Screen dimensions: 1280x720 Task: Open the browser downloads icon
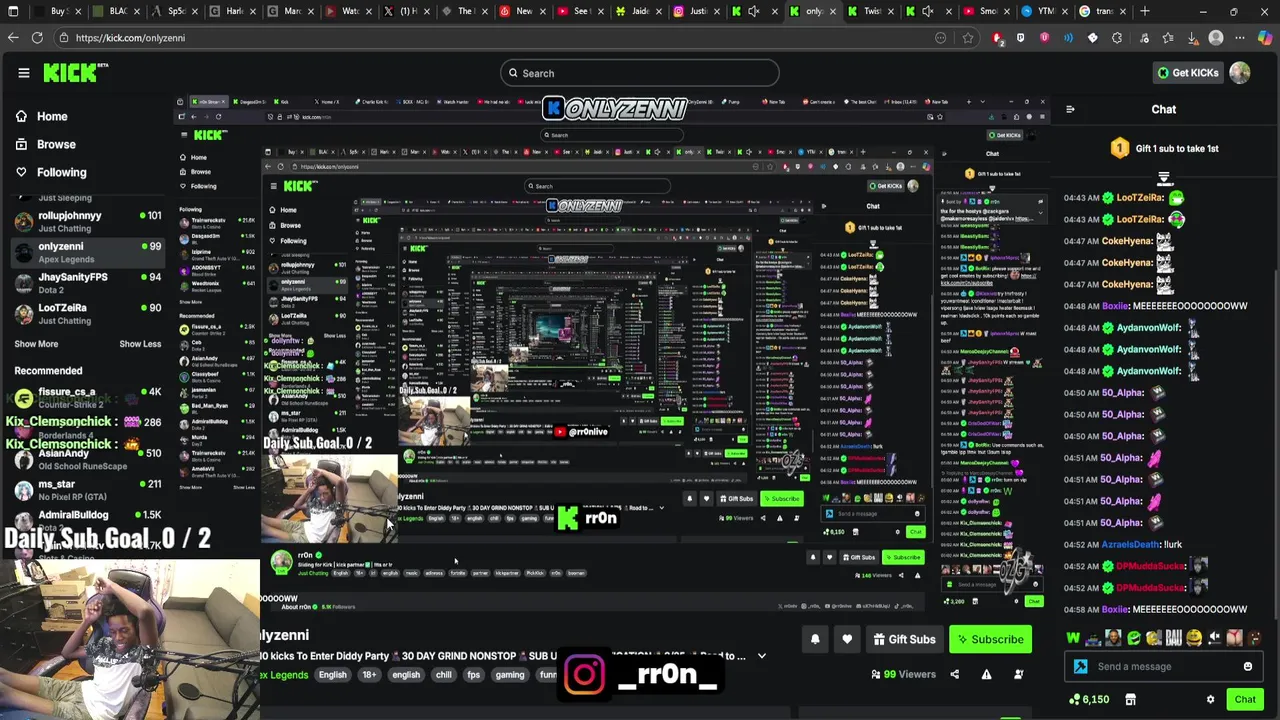point(1192,38)
